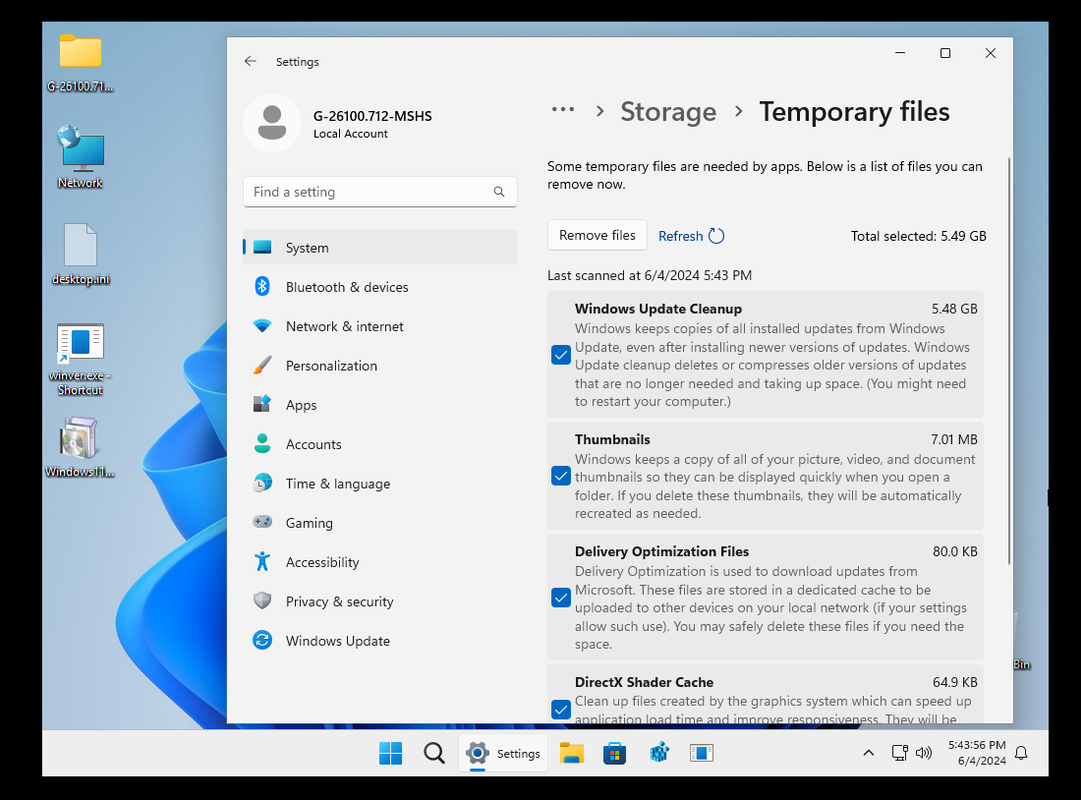The image size is (1081, 800).
Task: Show hidden icons tray chevron
Action: (x=869, y=753)
